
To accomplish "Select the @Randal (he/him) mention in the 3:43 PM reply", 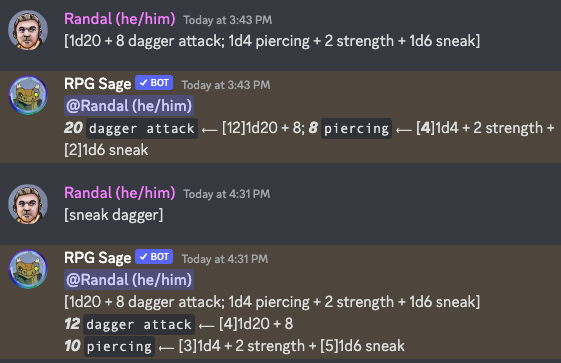I will point(129,106).
